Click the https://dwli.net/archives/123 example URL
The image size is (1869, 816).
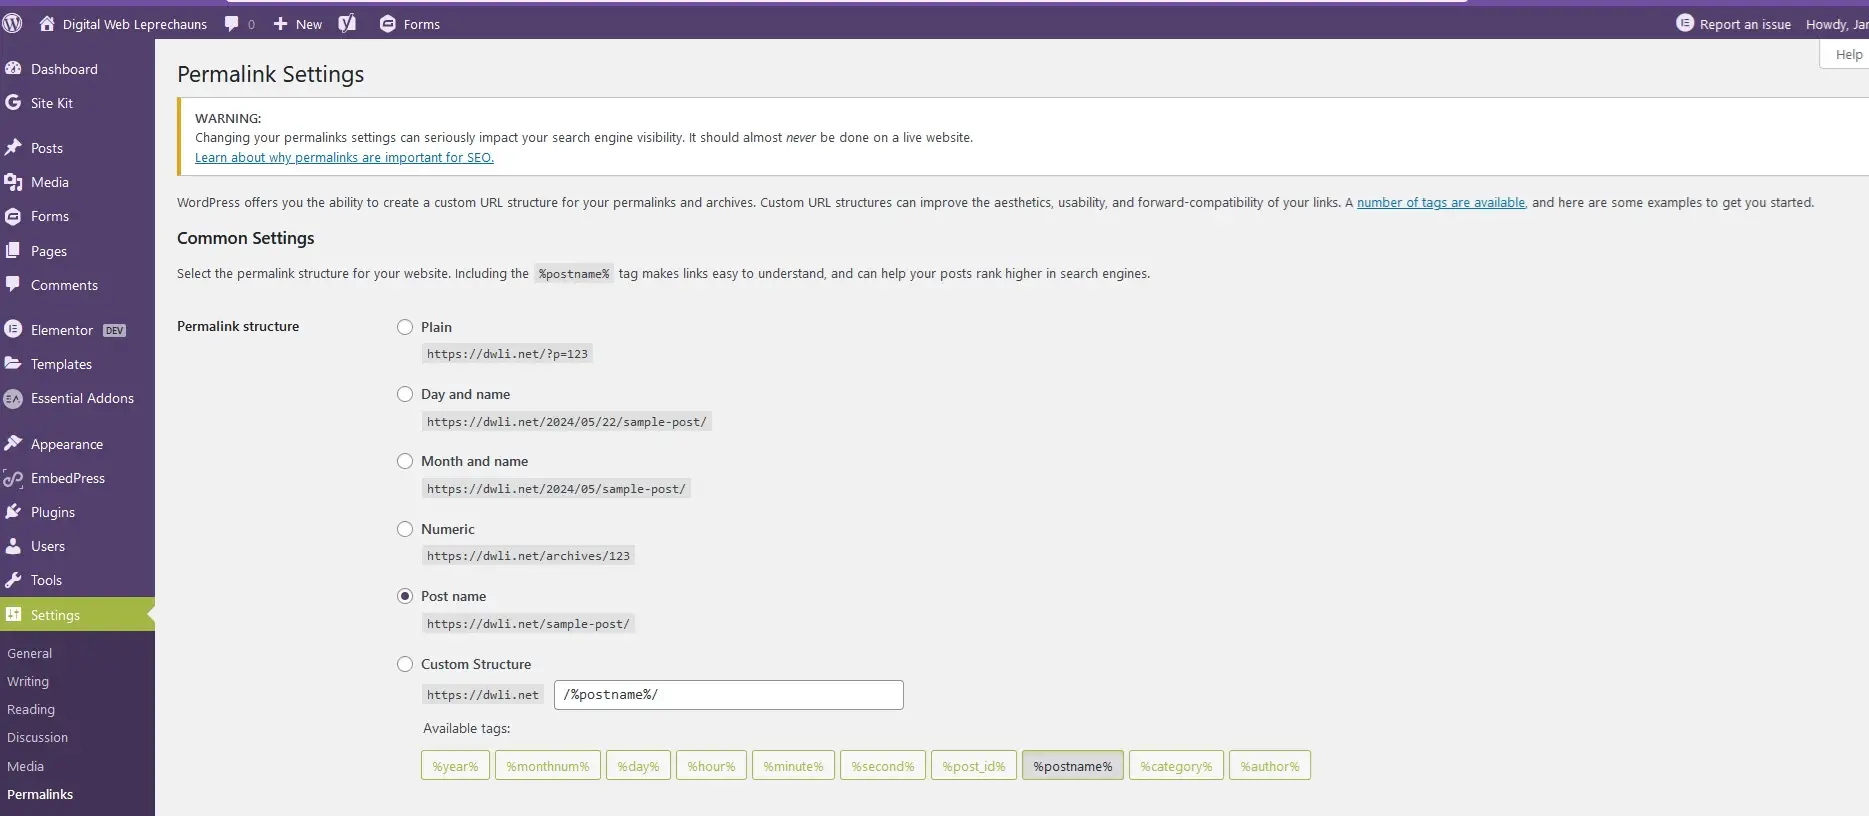[528, 556]
